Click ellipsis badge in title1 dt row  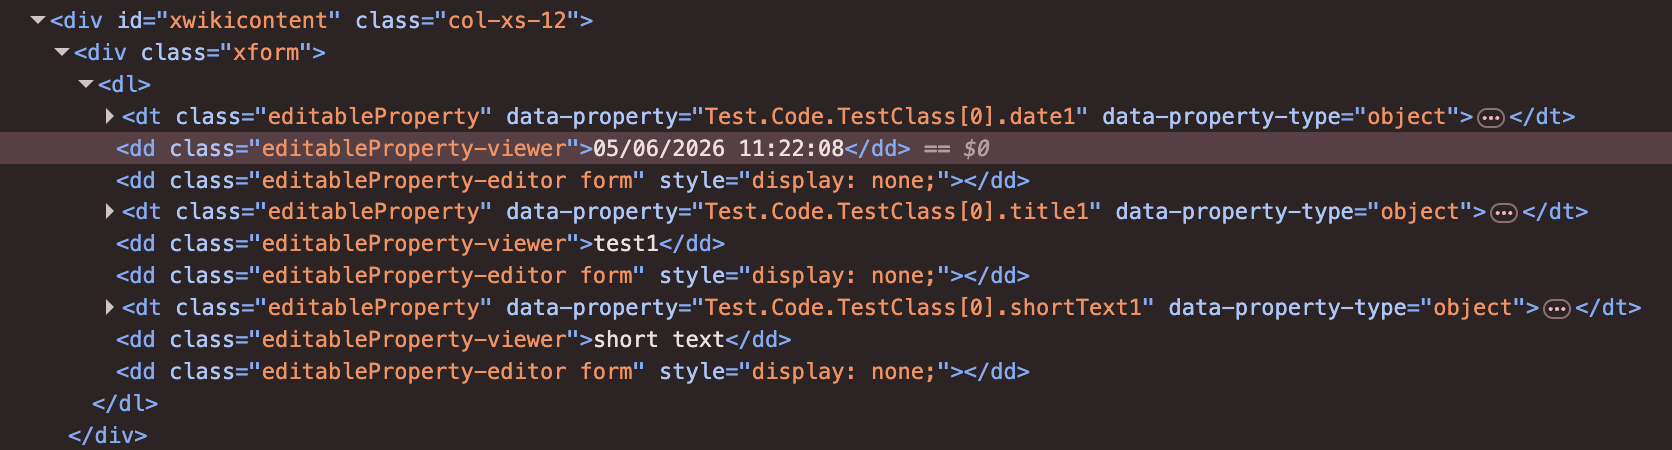[x=1504, y=213]
